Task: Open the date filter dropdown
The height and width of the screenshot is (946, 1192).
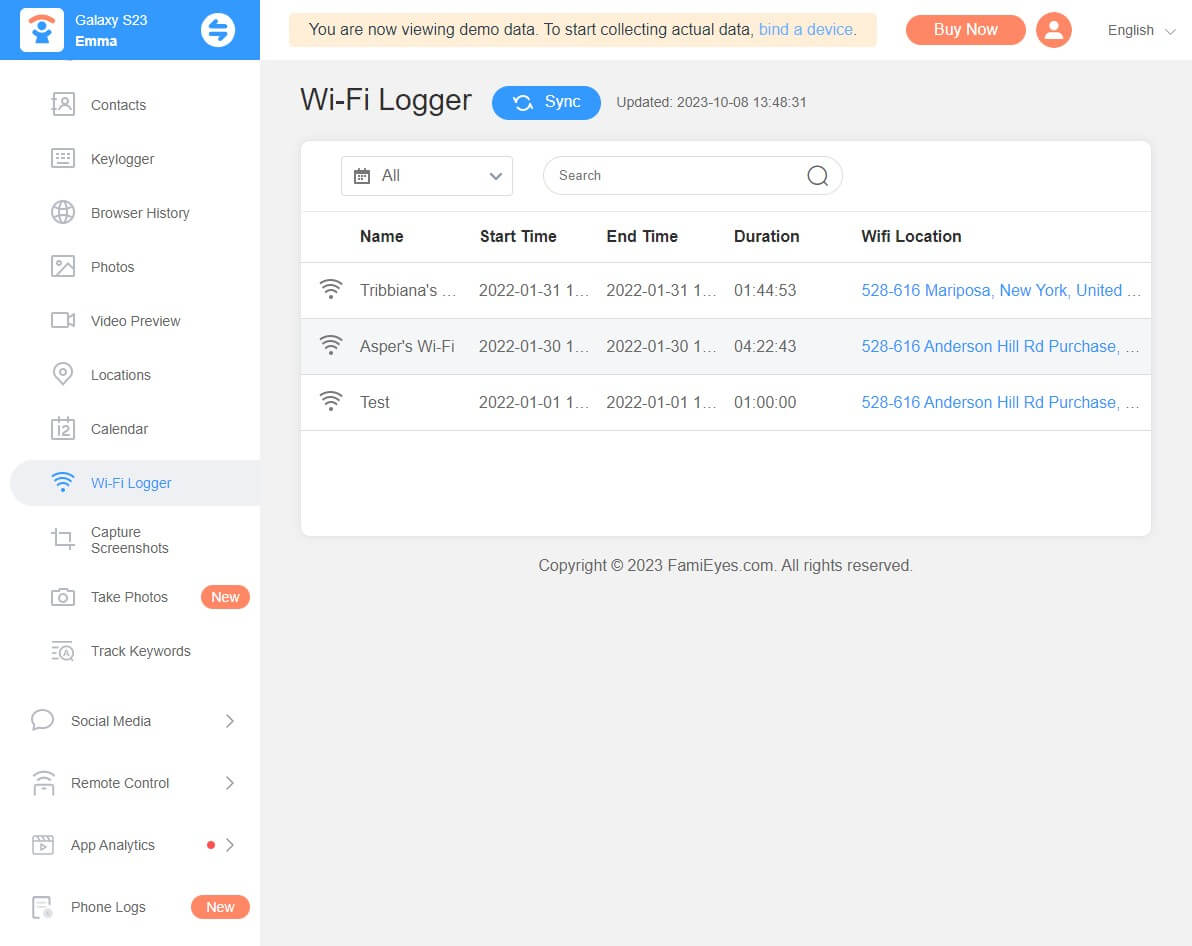Action: 427,175
